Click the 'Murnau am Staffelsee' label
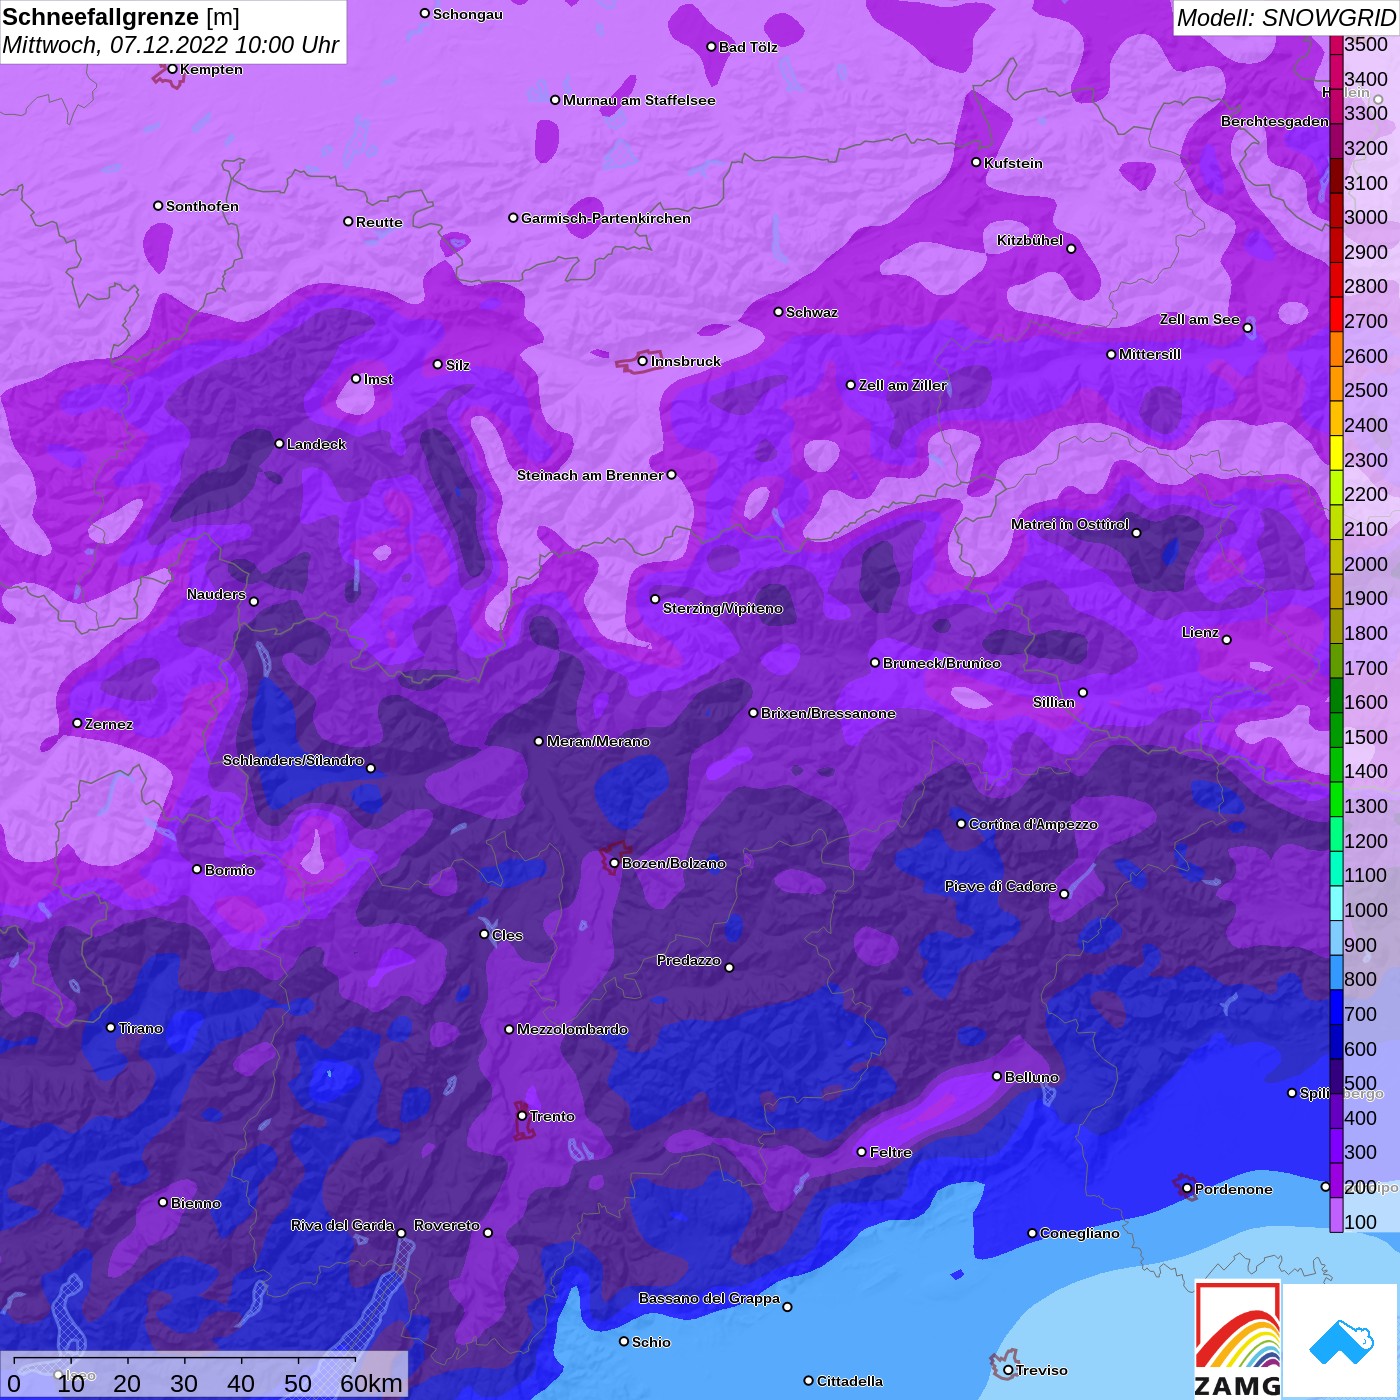1400x1400 pixels. (x=639, y=100)
